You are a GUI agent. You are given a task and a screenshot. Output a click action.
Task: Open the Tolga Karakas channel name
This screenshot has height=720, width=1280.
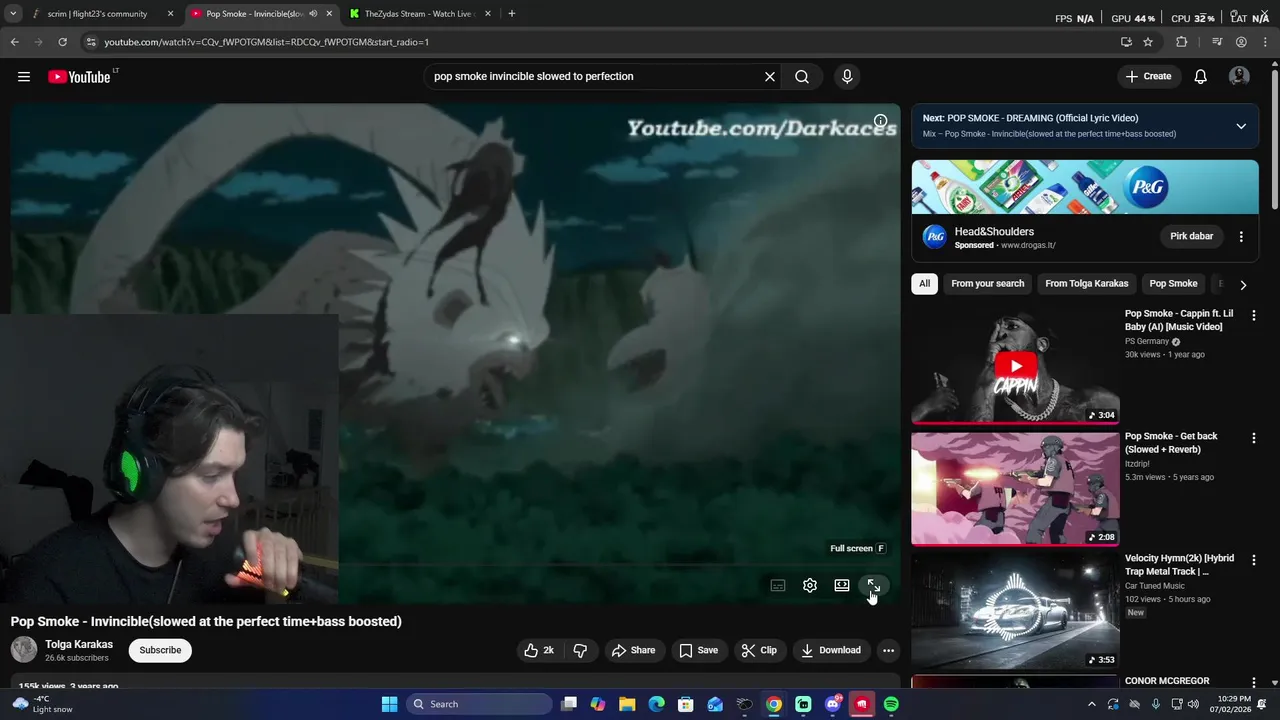[x=79, y=644]
